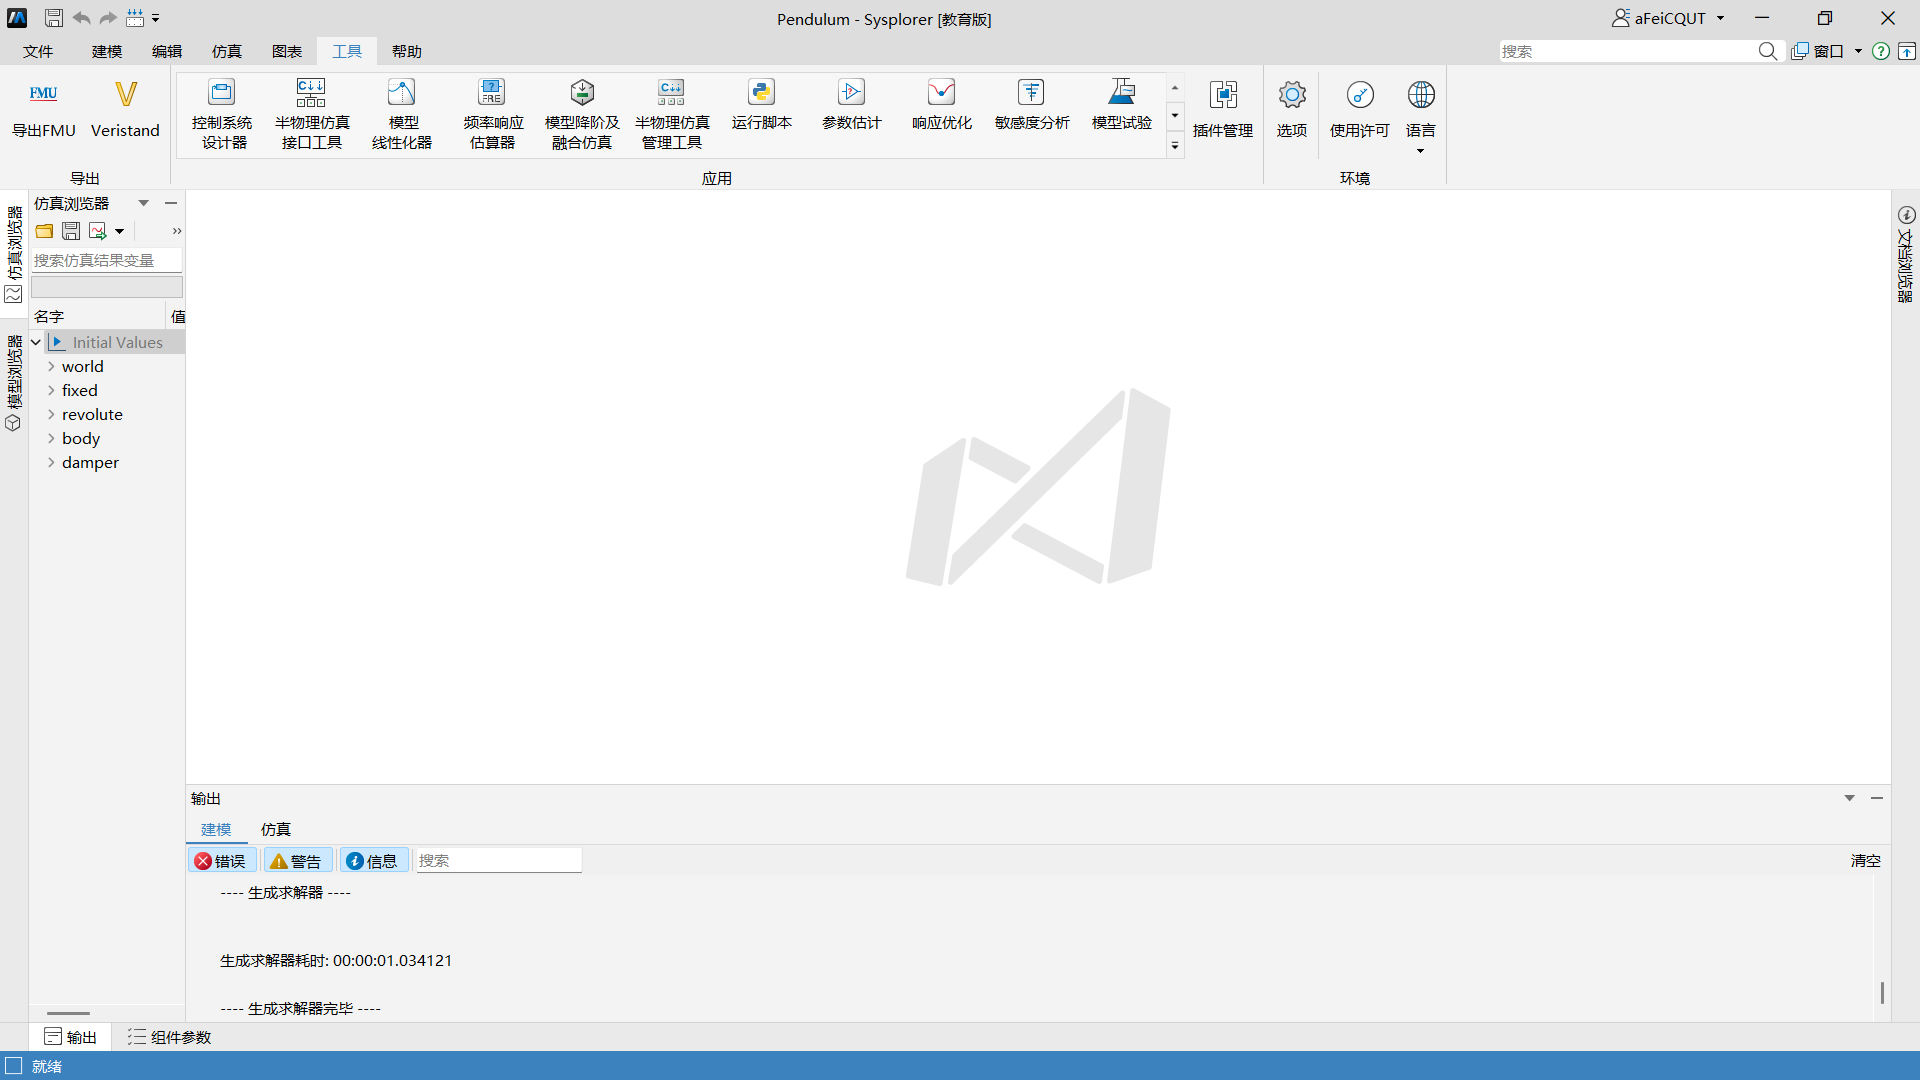Open the 文档浏览器 side panel

click(x=1906, y=255)
